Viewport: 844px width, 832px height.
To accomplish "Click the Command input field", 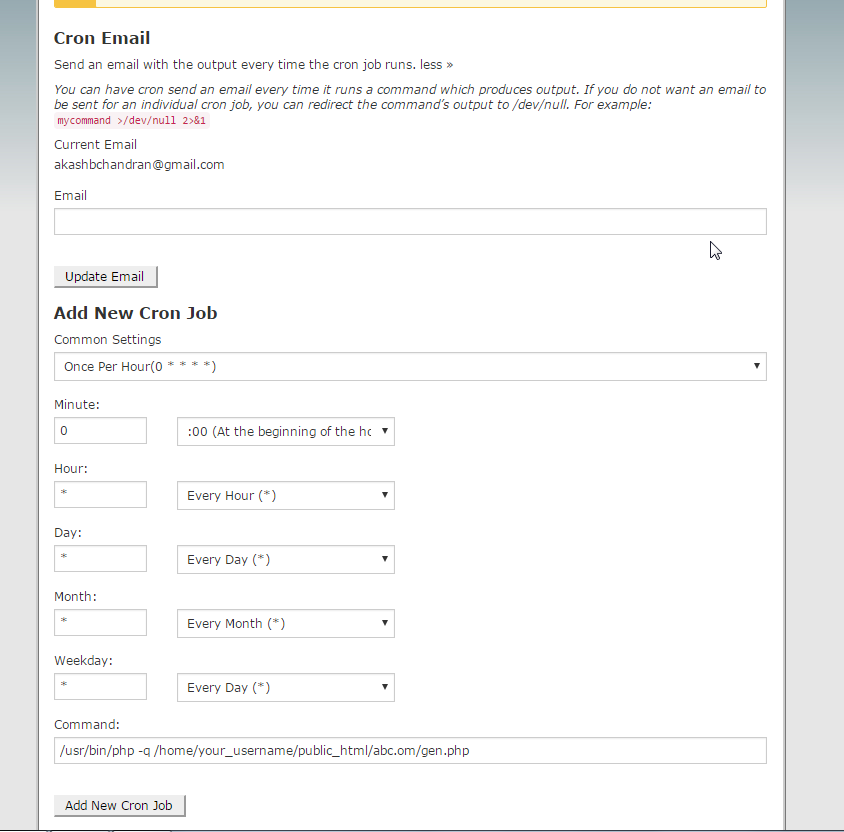I will coord(410,750).
